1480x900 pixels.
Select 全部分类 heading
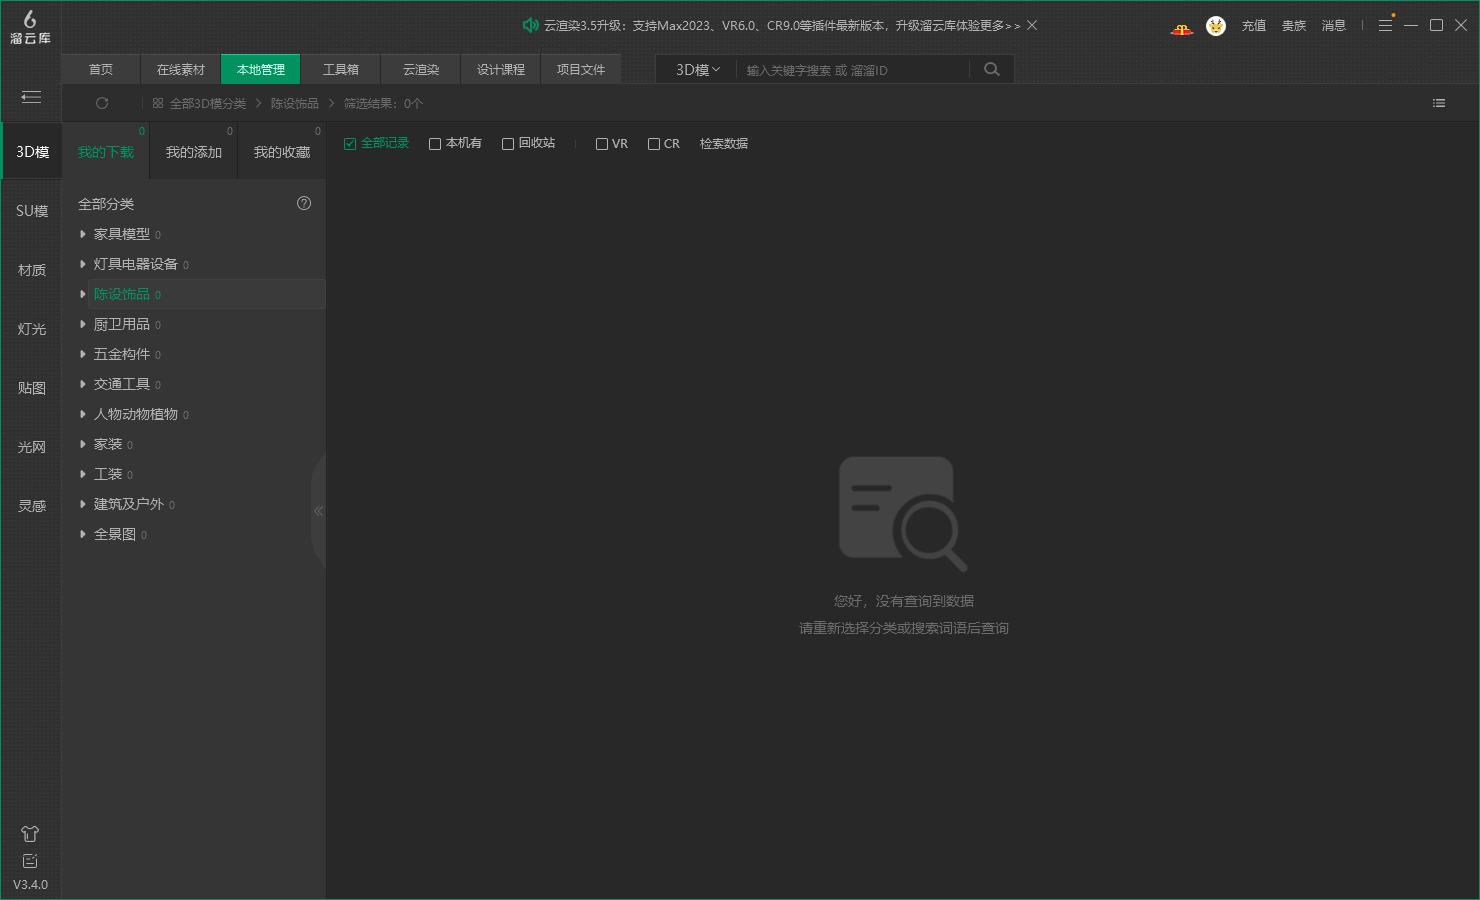tap(106, 204)
